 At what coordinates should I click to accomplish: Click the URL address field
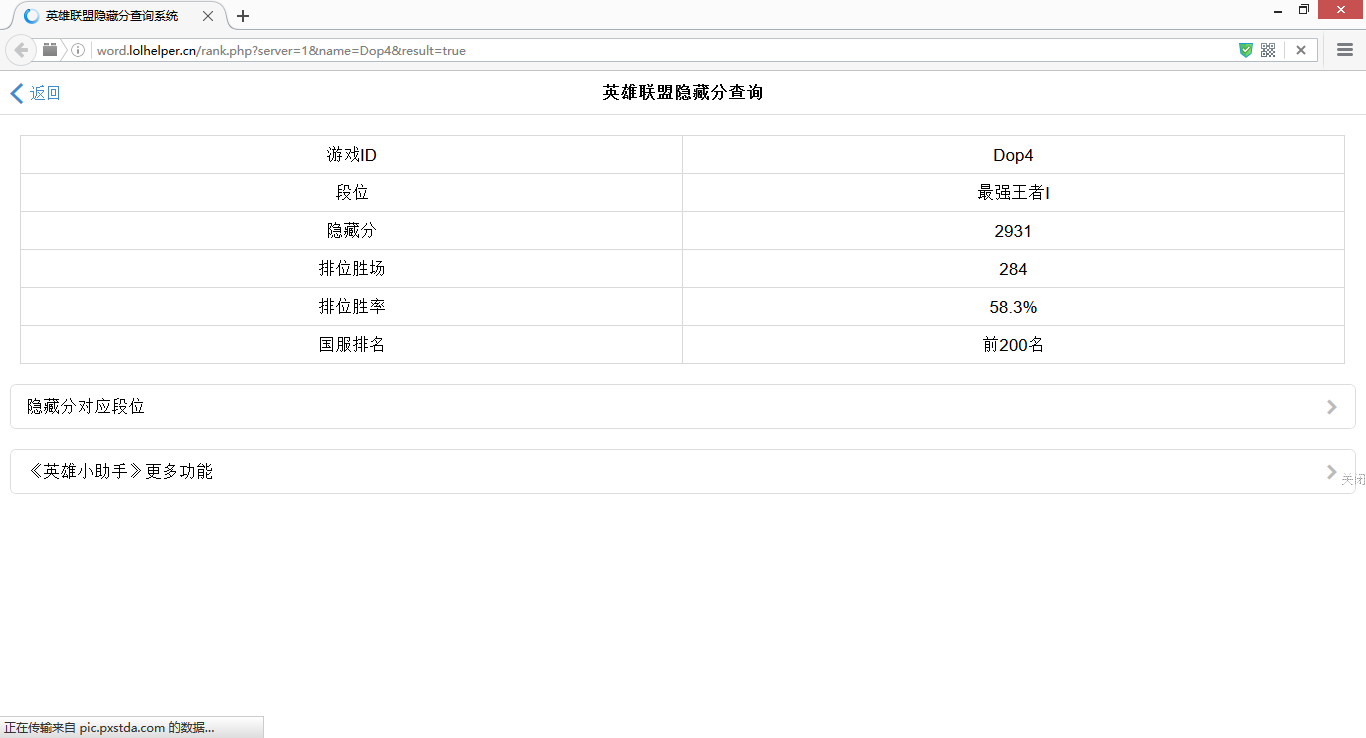pyautogui.click(x=660, y=50)
